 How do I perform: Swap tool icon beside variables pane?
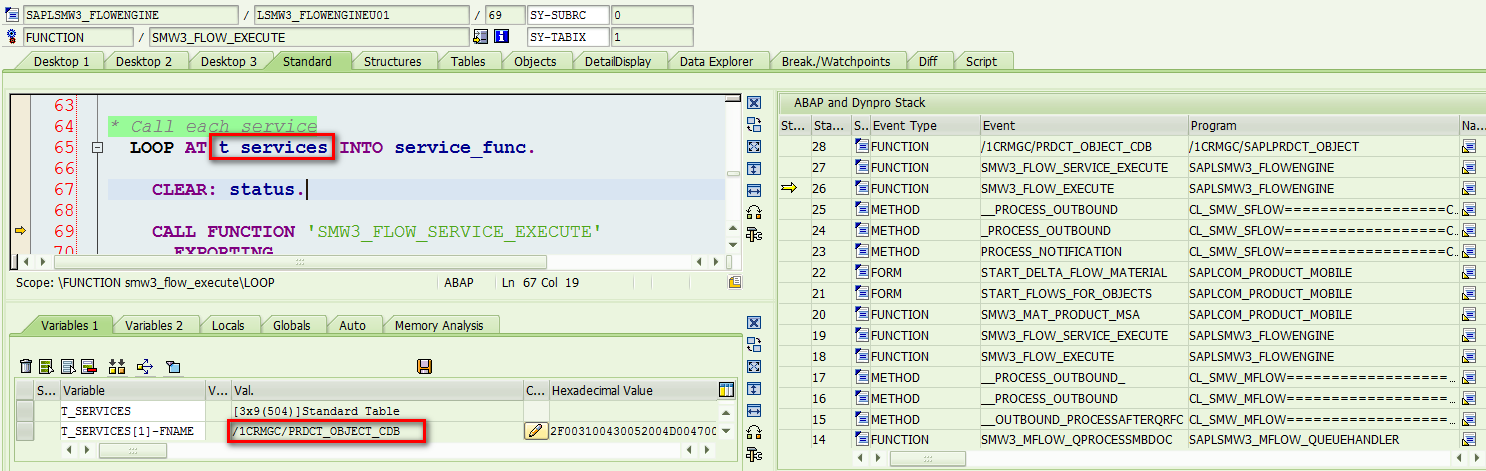click(755, 344)
